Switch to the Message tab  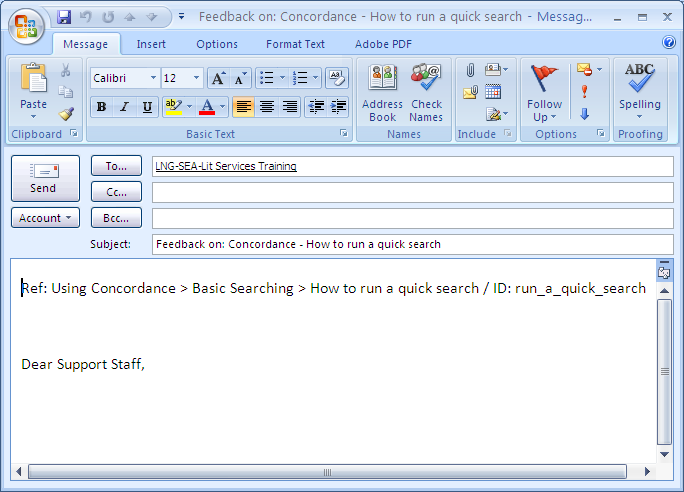click(x=86, y=44)
